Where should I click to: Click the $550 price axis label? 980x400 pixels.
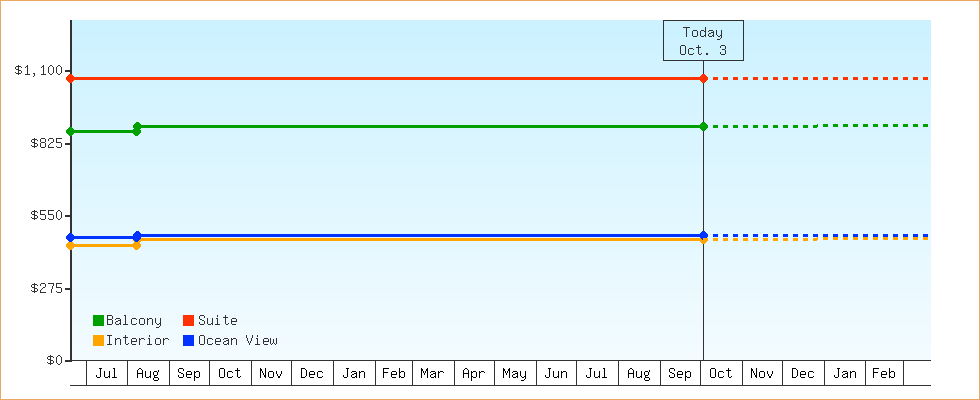43,216
